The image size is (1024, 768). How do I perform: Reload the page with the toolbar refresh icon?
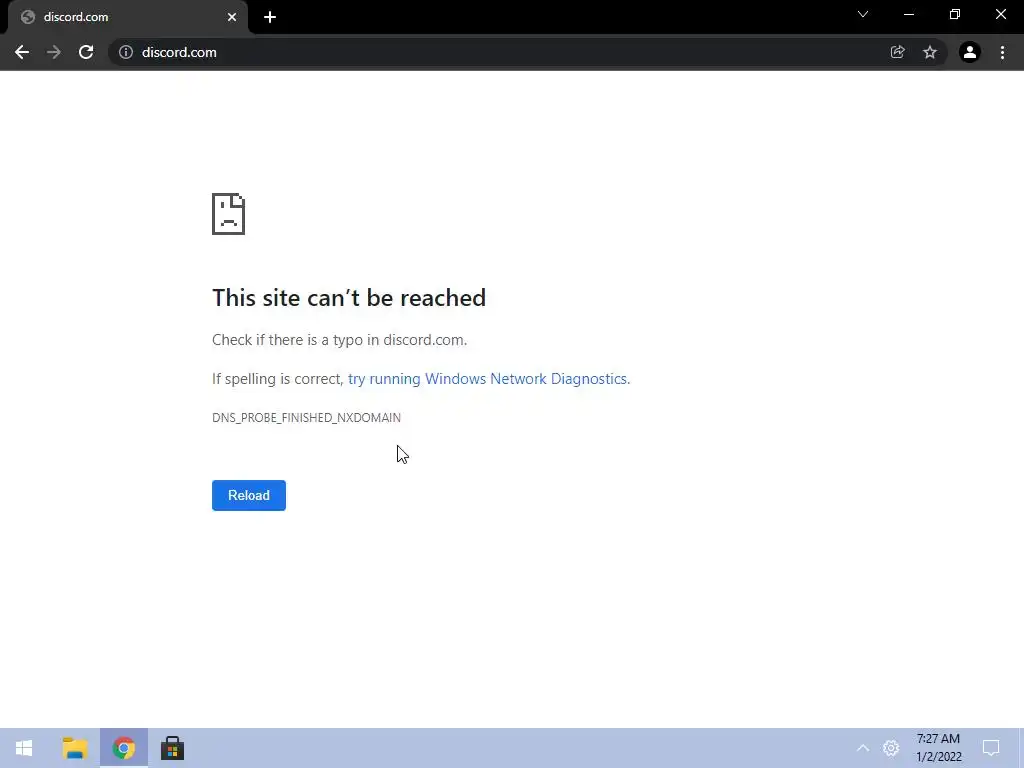(x=86, y=52)
